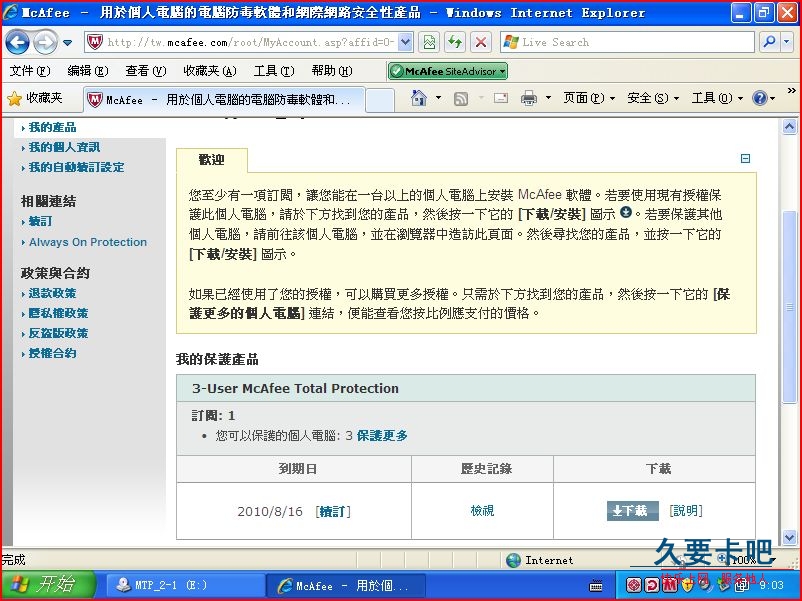
Task: Open the 我的產品 sidebar link
Action: (x=52, y=127)
